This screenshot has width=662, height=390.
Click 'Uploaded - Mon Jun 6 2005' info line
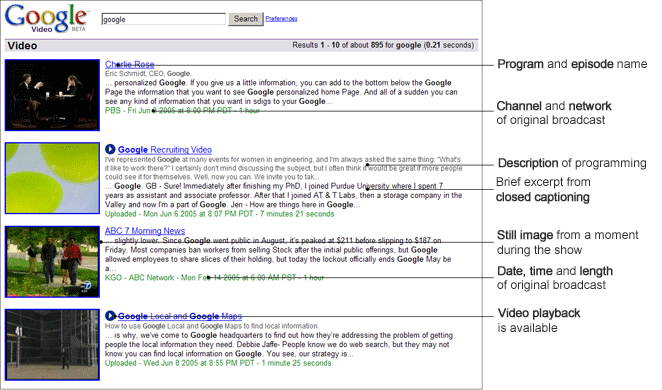tap(220, 214)
